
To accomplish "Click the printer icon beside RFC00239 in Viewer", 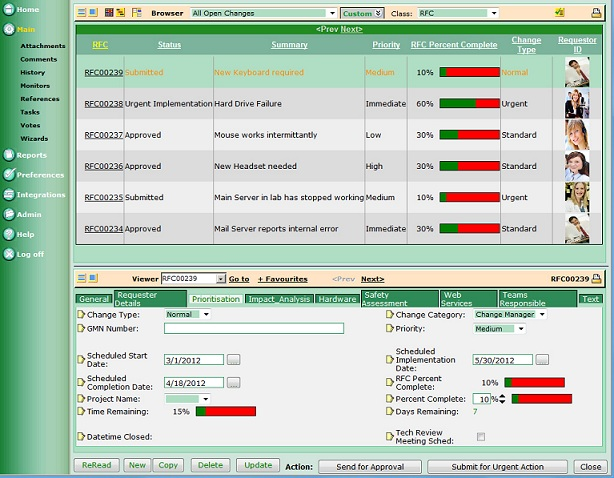I will click(x=596, y=279).
